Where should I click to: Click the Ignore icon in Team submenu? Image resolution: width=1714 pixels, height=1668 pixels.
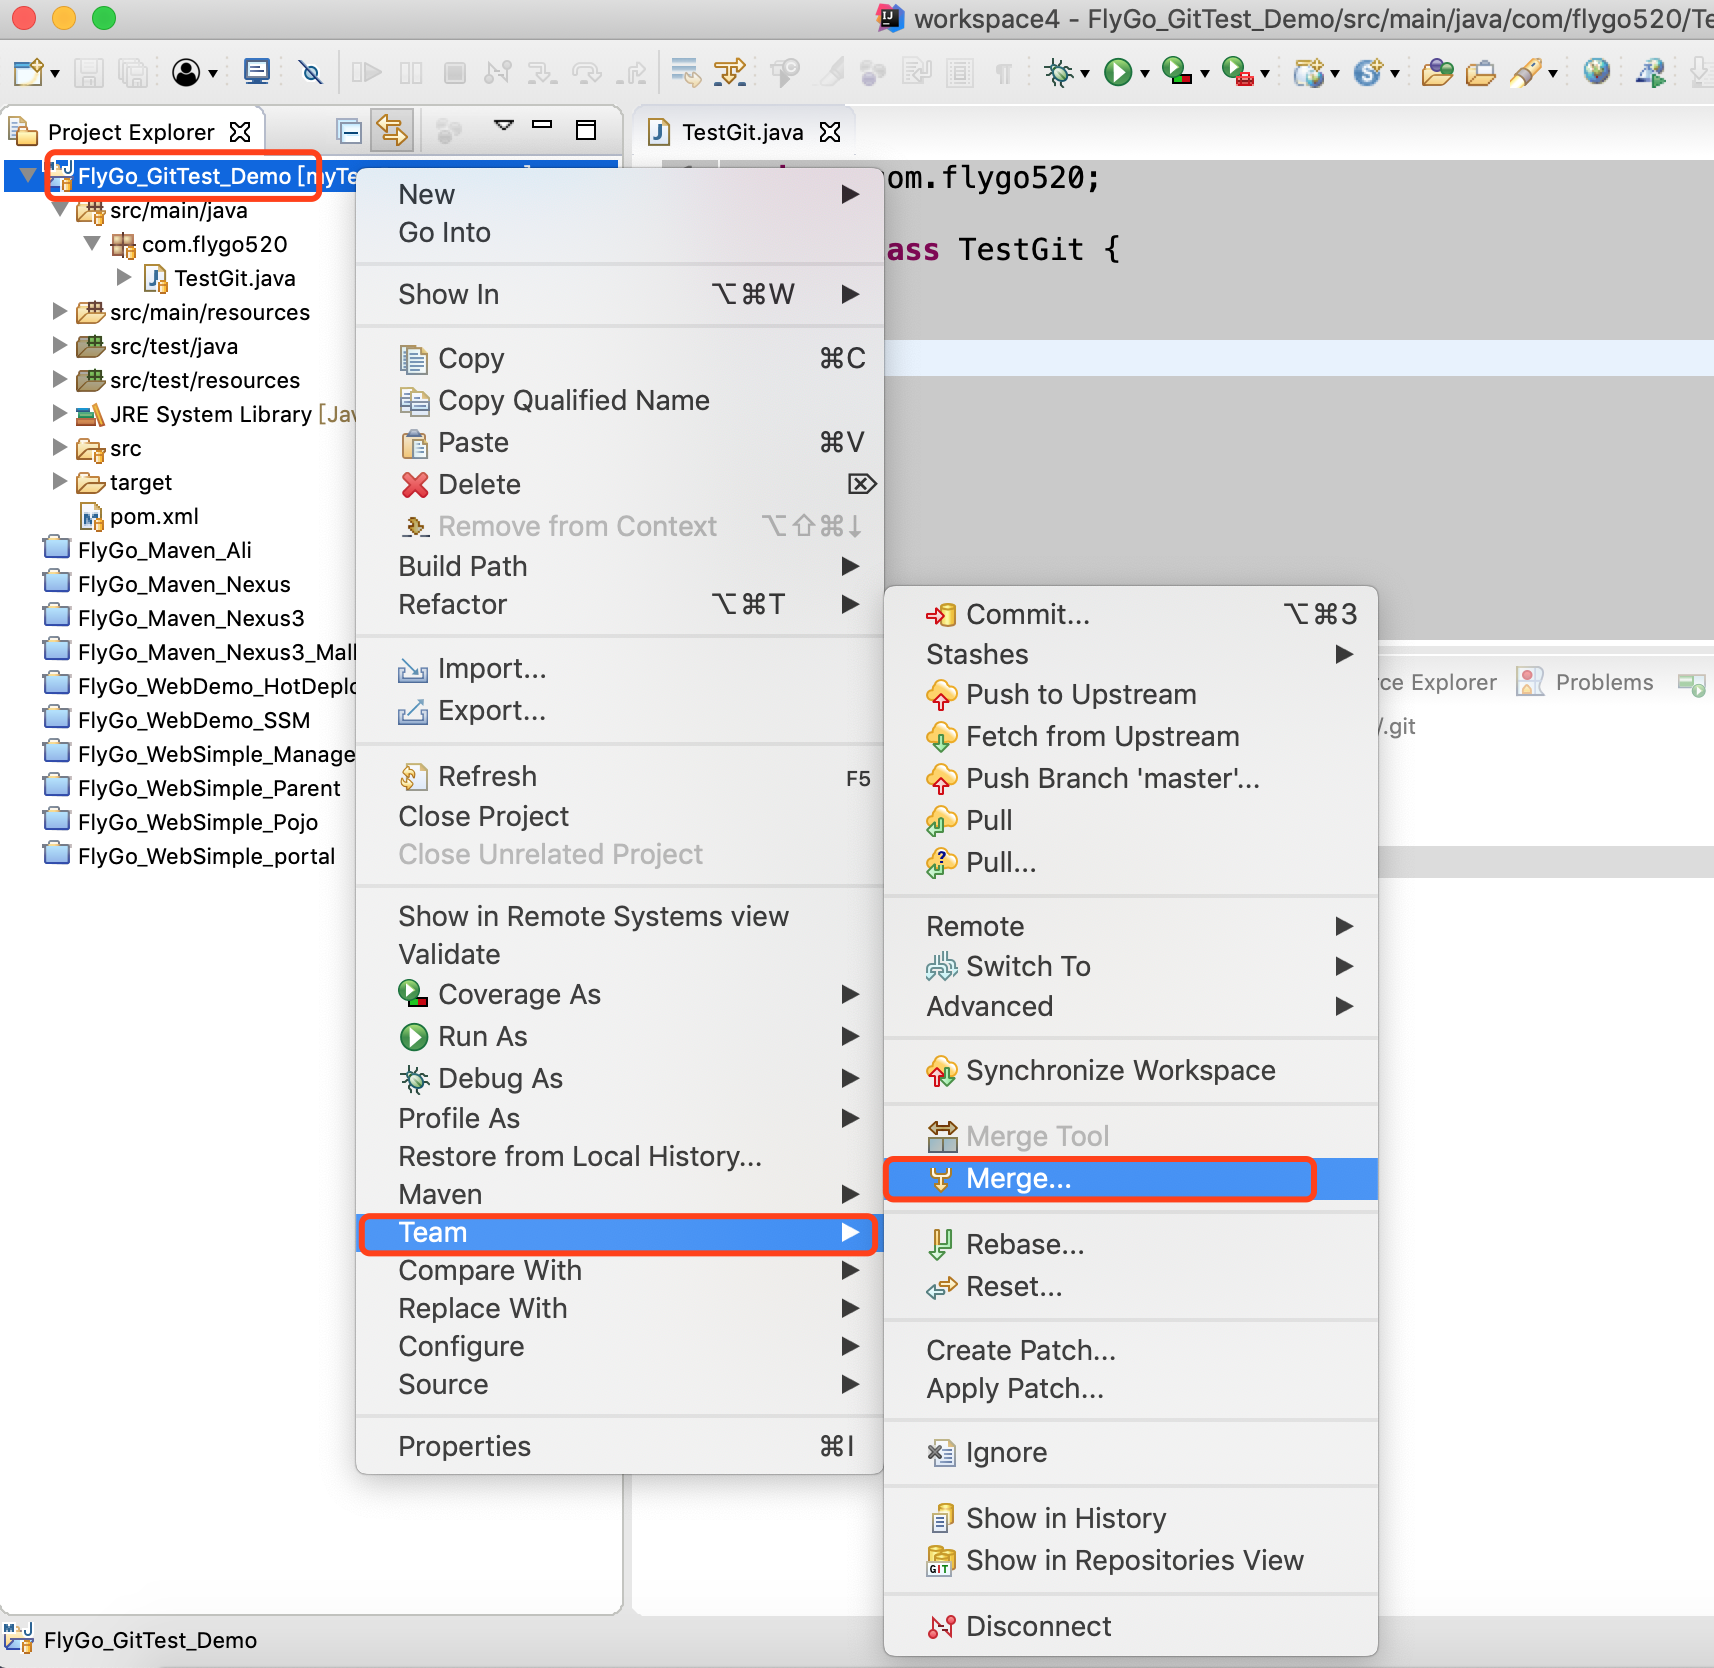941,1452
